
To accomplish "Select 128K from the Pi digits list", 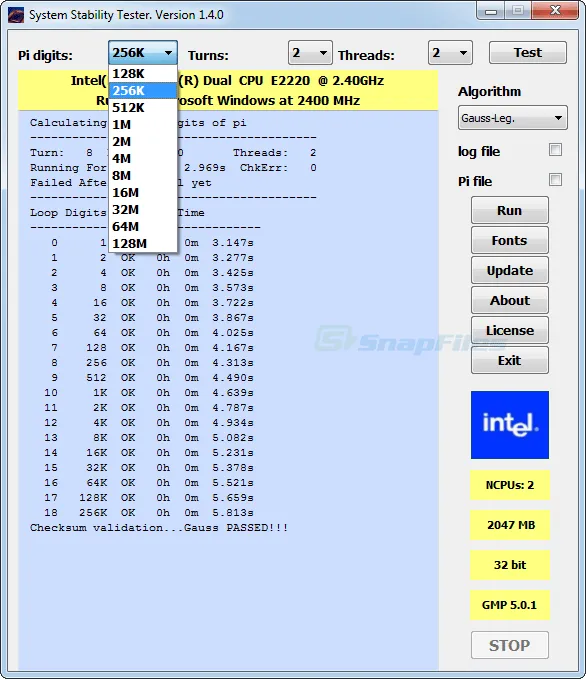I will [143, 74].
